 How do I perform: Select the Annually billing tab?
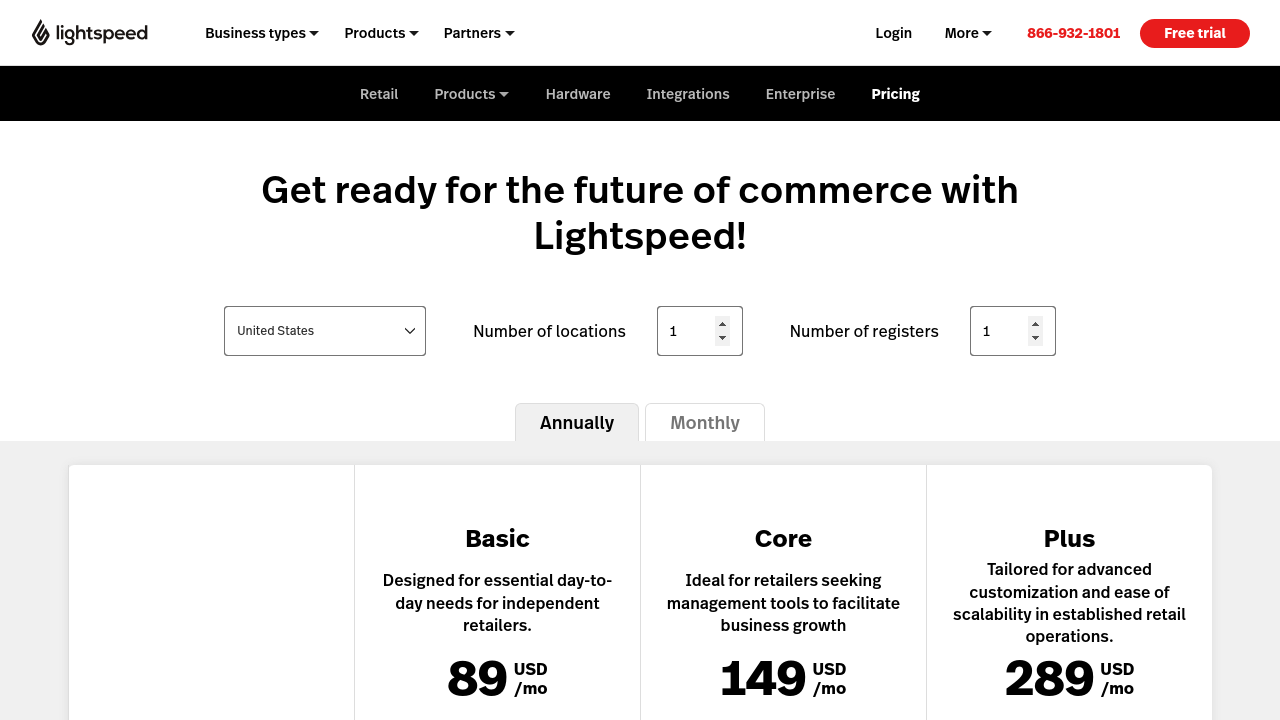pos(577,422)
